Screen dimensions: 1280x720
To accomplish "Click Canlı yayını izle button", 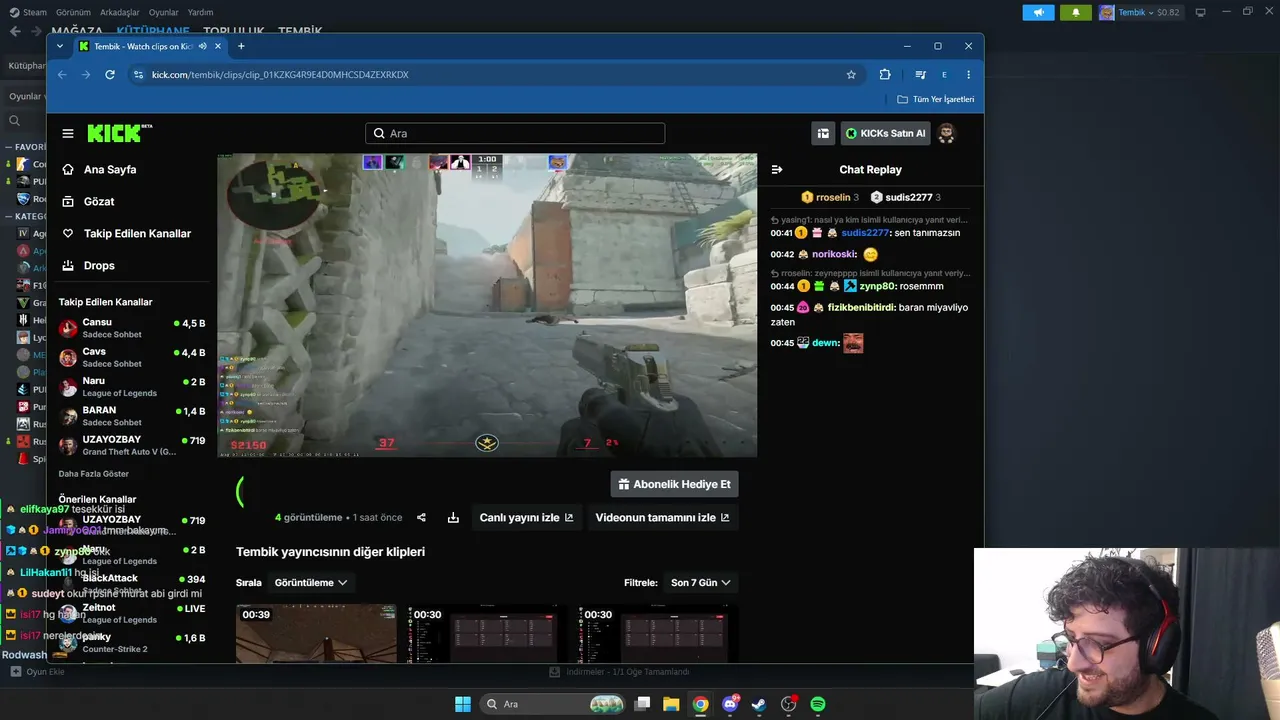I will [526, 518].
